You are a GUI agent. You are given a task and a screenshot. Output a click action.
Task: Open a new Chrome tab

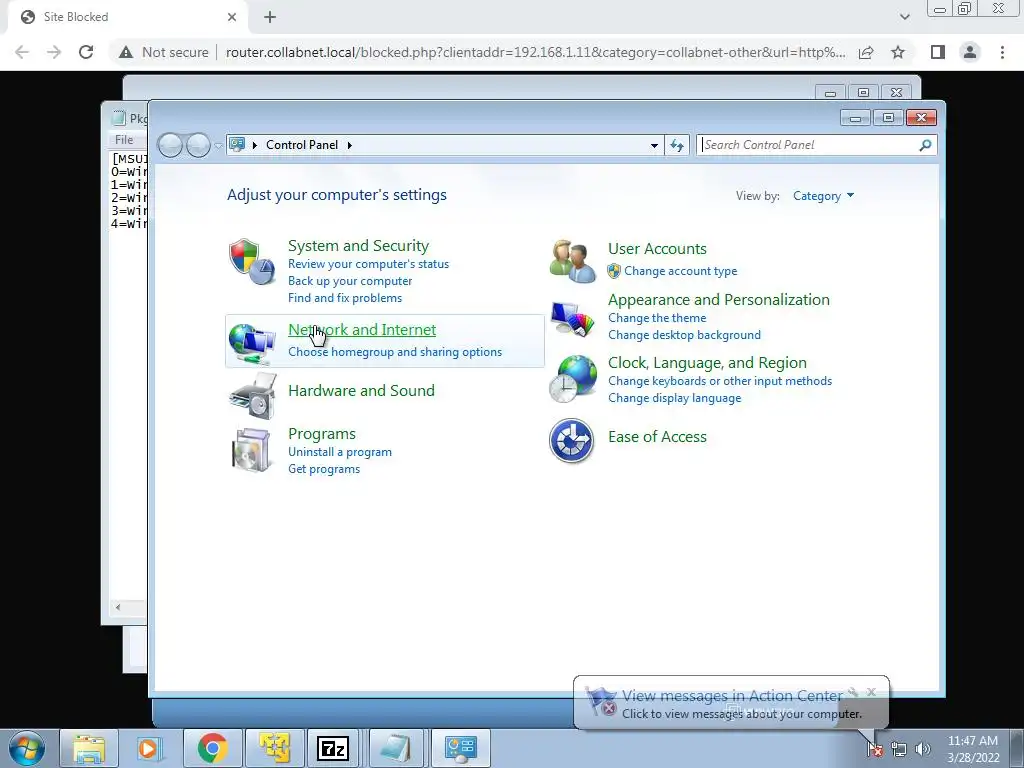coord(270,17)
